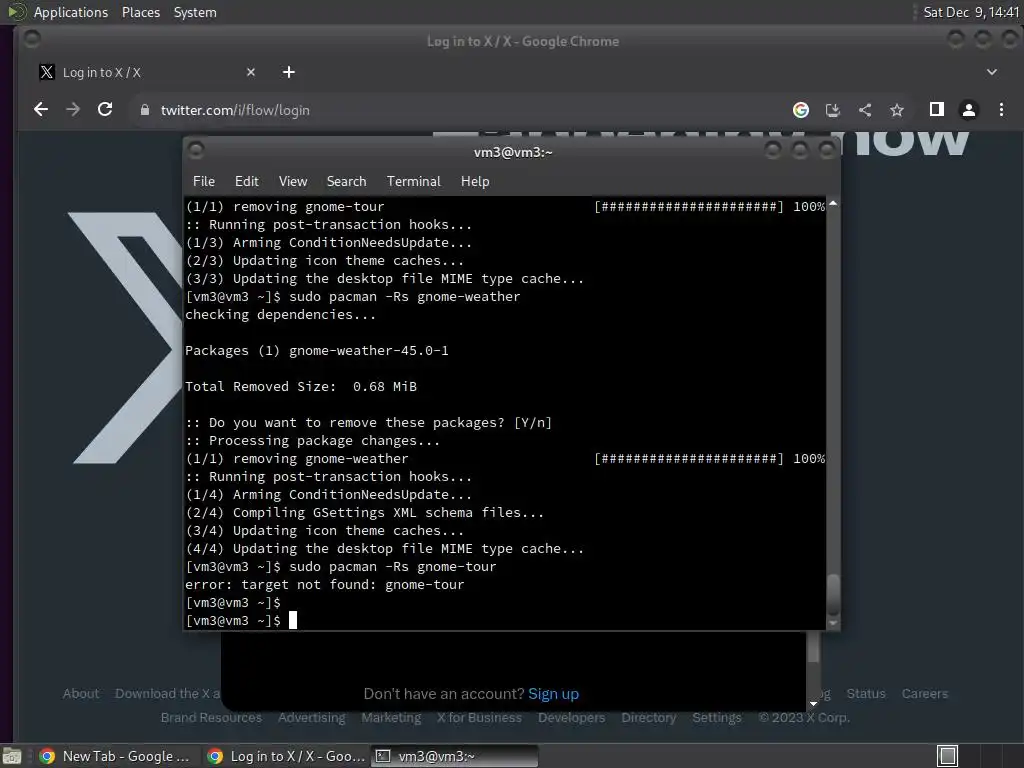Open the Applications panel menu
The height and width of the screenshot is (768, 1024).
(71, 12)
